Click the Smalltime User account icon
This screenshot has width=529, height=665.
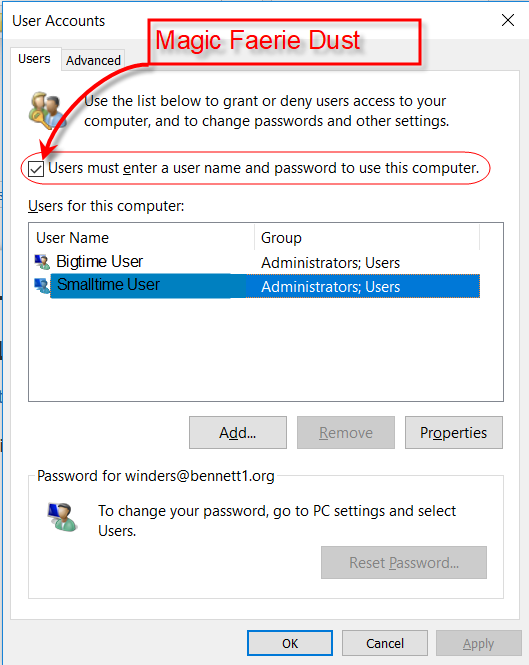[42, 285]
